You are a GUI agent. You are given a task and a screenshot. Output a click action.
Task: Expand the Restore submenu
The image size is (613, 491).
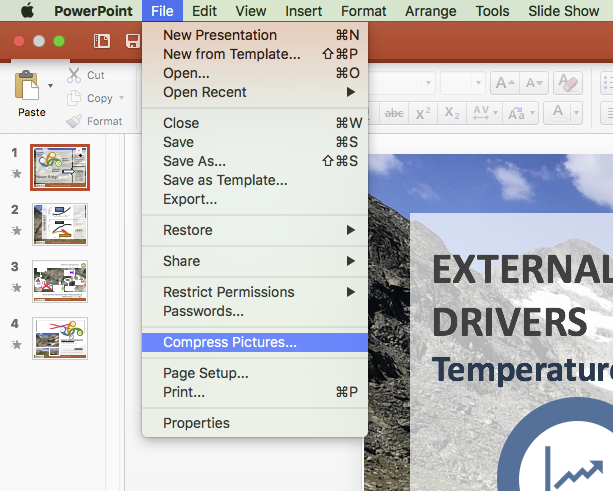tap(255, 230)
